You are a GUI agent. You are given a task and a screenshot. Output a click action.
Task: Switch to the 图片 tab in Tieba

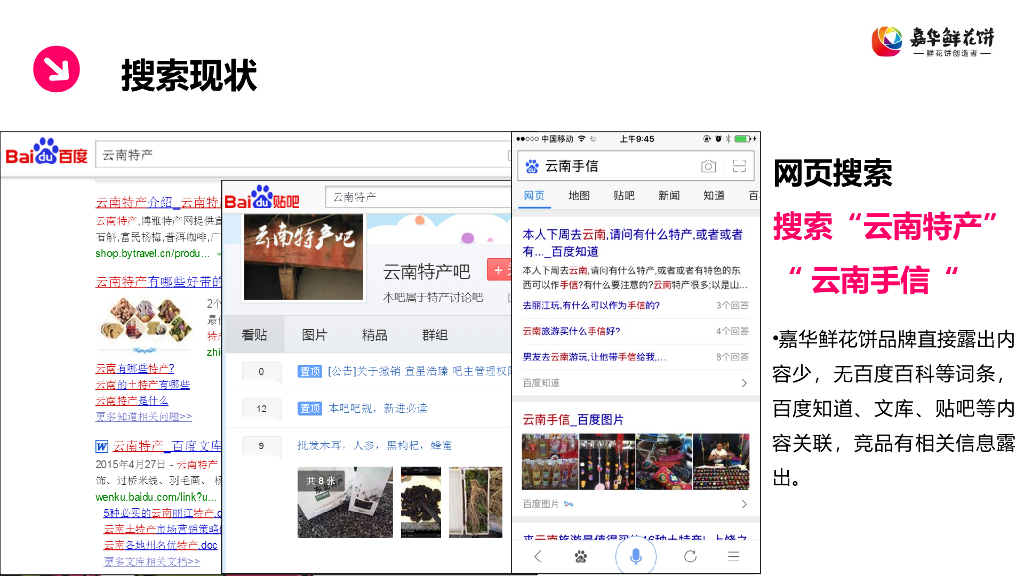[314, 335]
